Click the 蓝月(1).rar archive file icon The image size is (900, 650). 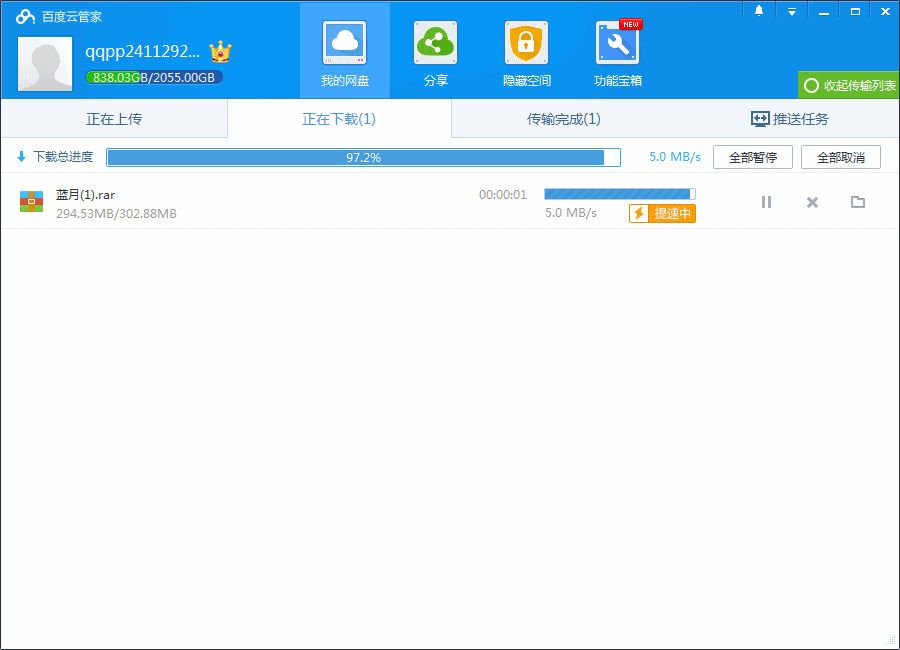click(32, 202)
